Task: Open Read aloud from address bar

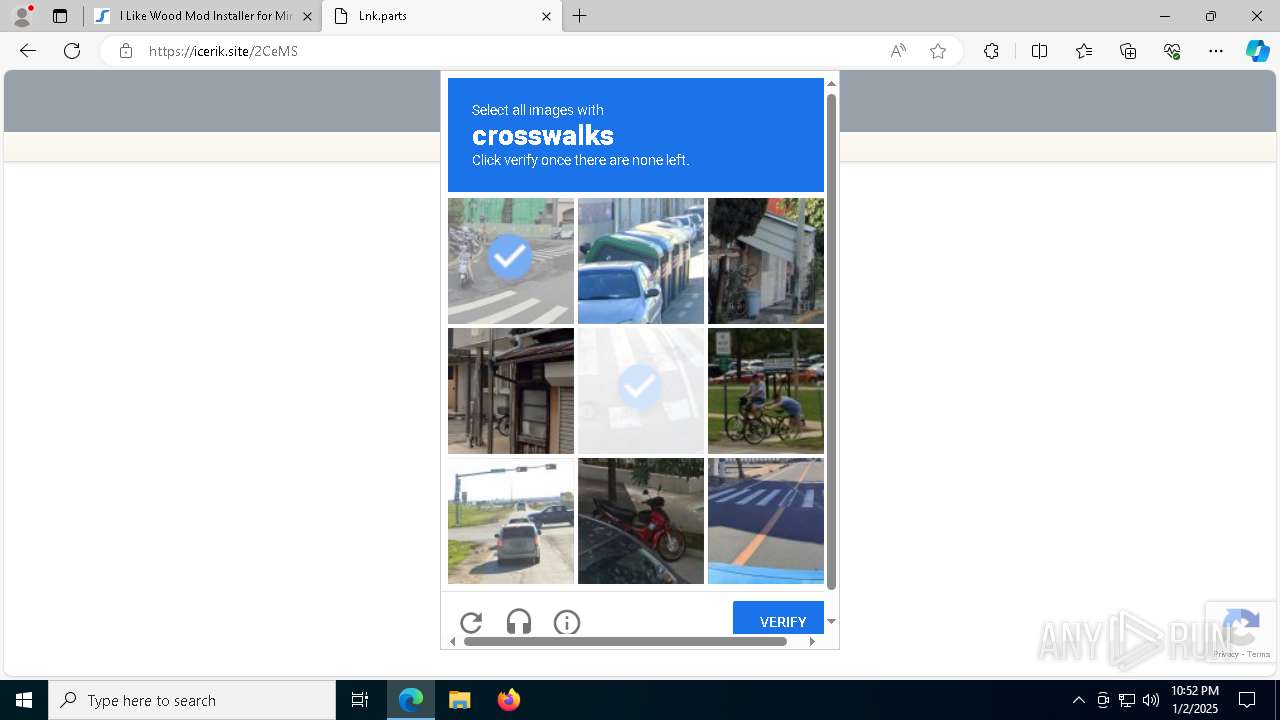Action: point(898,51)
